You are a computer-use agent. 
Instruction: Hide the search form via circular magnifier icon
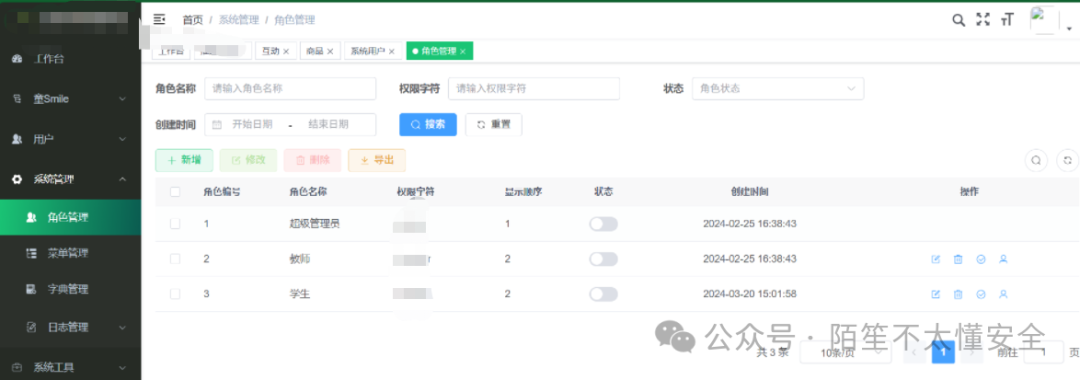coord(1035,160)
